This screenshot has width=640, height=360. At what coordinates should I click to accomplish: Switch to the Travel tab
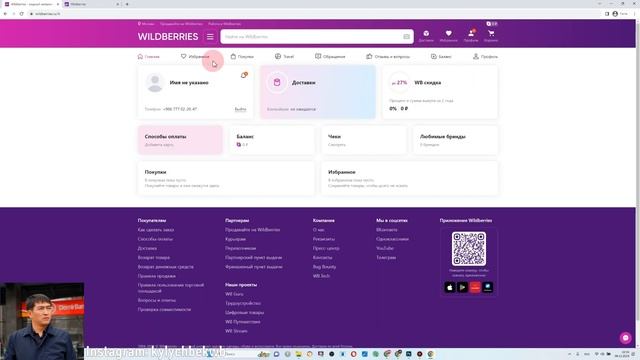point(284,56)
